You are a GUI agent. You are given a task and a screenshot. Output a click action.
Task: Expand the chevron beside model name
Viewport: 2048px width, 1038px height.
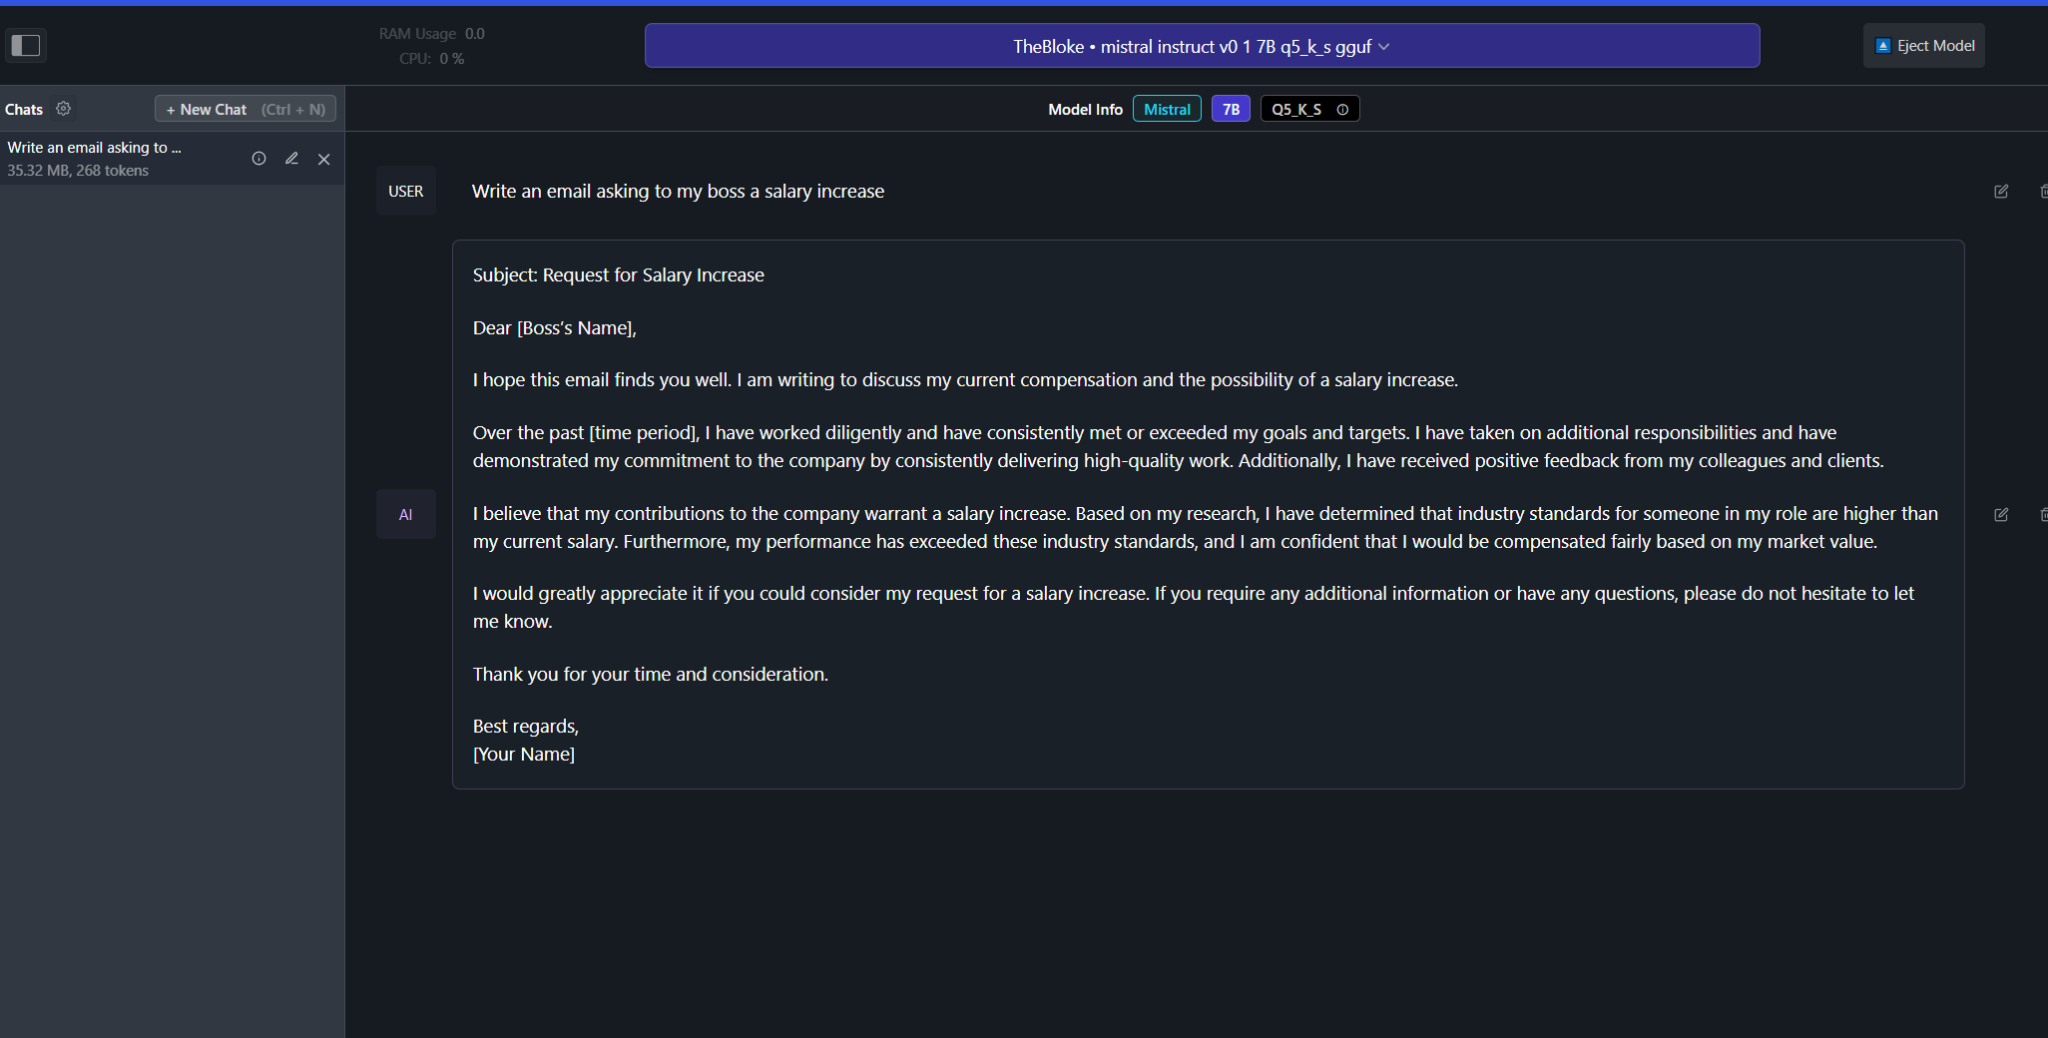tap(1384, 47)
